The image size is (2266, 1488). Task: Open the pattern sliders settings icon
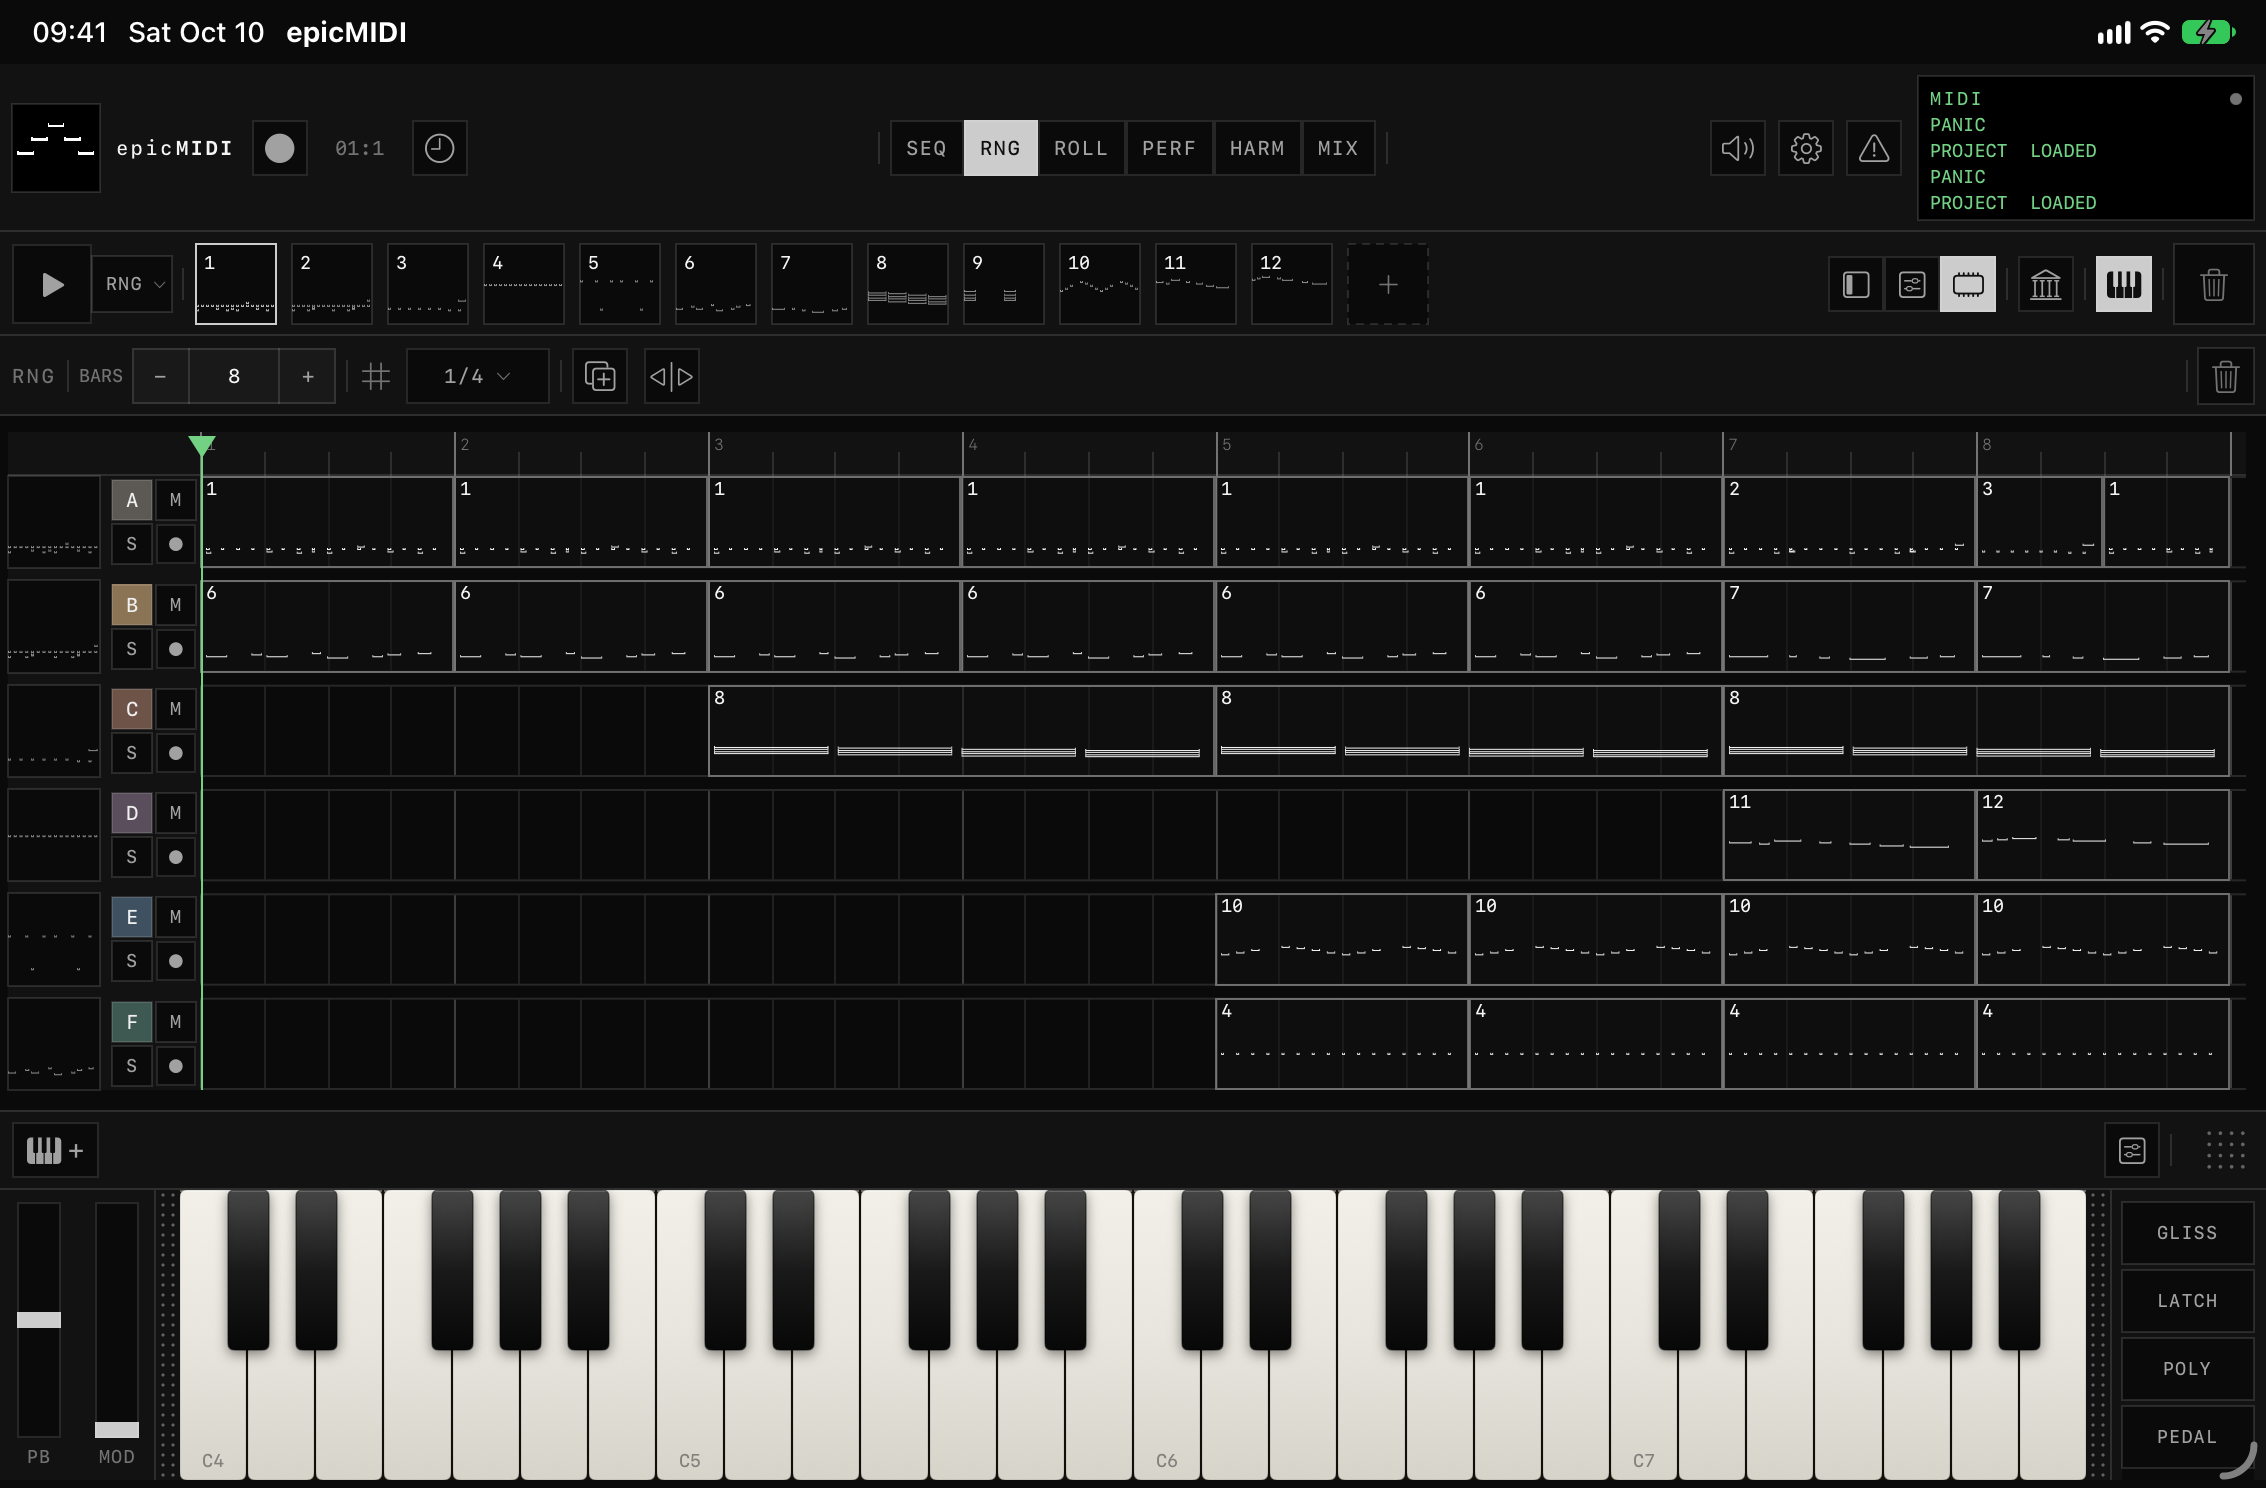[x=1912, y=284]
